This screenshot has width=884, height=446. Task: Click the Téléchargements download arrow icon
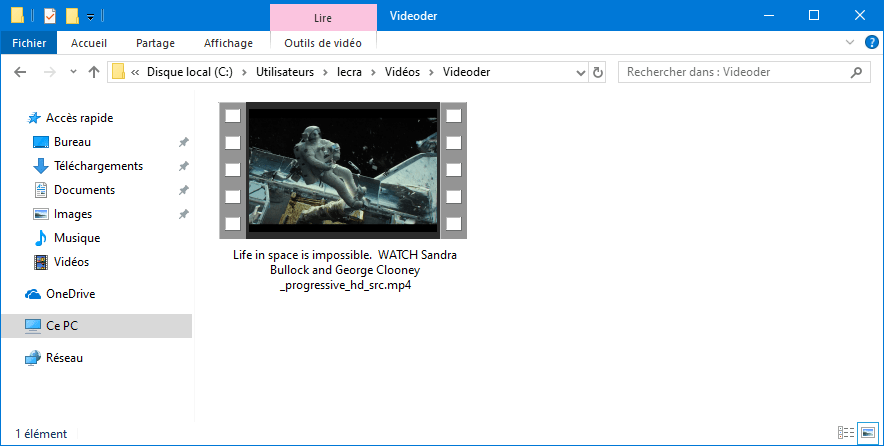41,166
